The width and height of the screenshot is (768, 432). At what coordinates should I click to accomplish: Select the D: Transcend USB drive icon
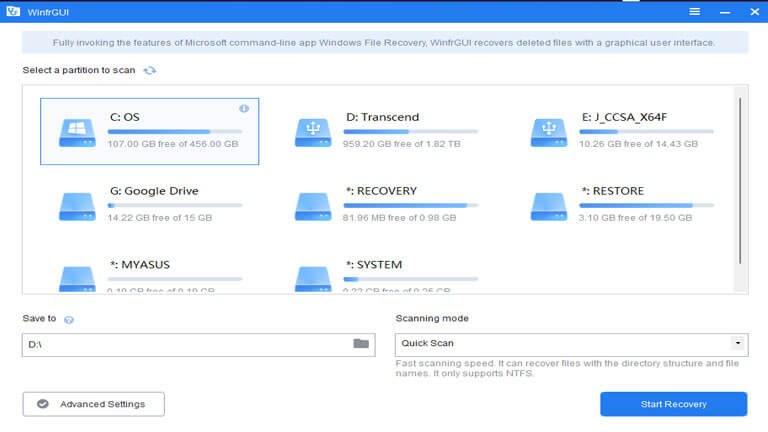click(x=313, y=132)
